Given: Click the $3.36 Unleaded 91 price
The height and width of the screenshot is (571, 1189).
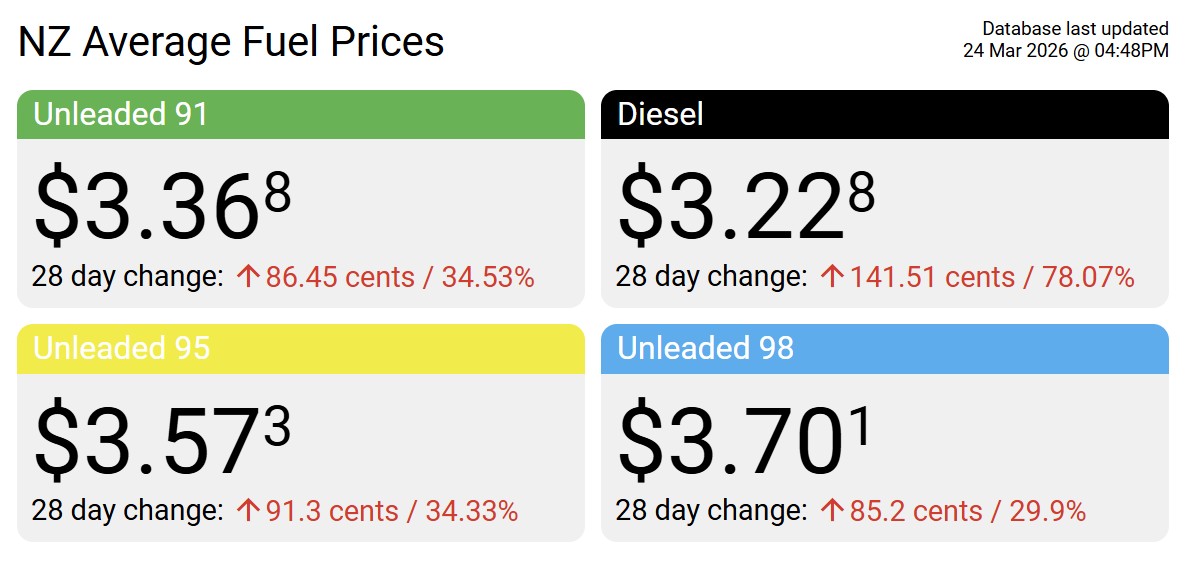Looking at the screenshot, I should tap(162, 207).
